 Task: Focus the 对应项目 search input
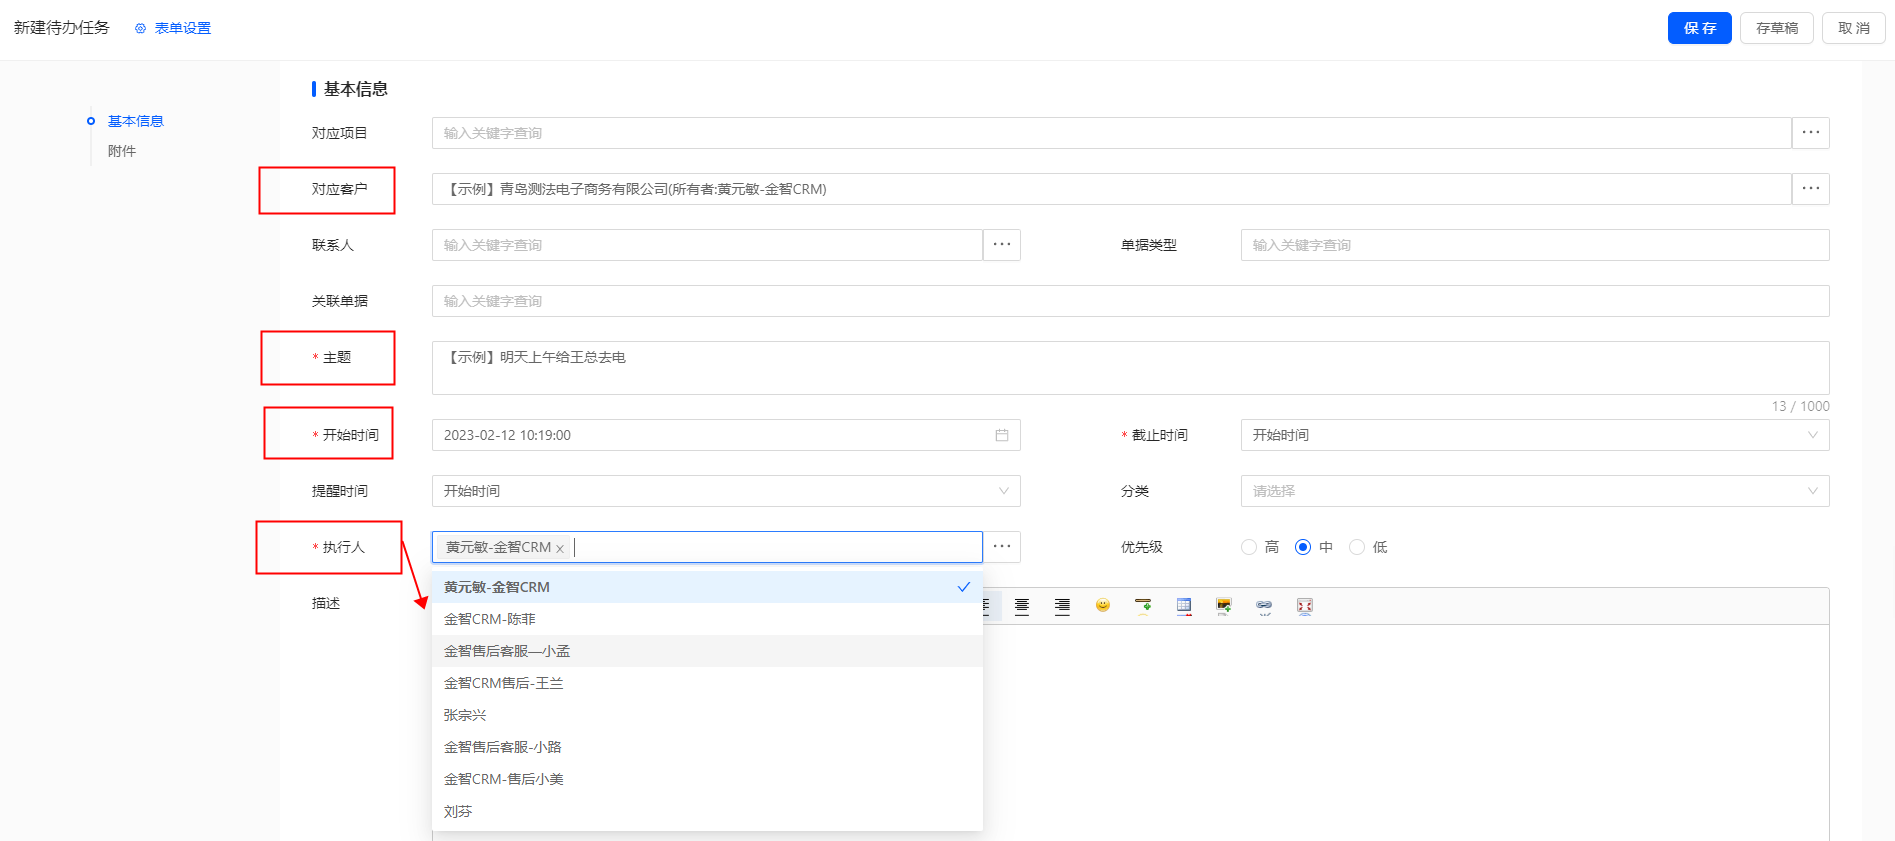click(x=1111, y=133)
